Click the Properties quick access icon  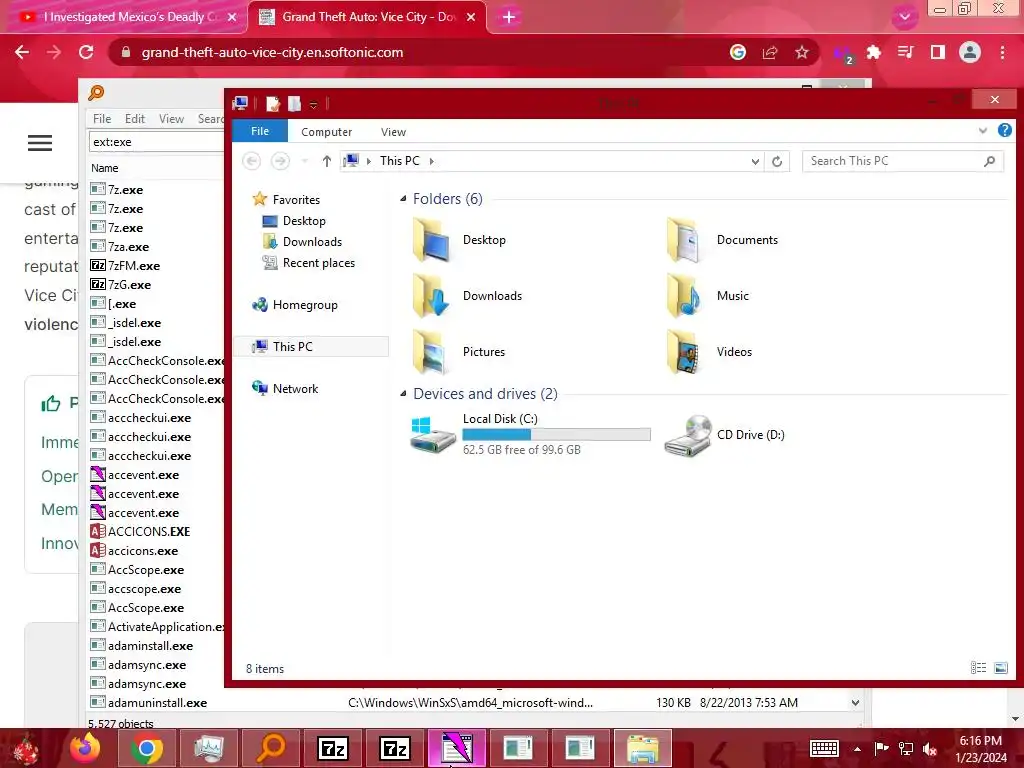tap(273, 103)
